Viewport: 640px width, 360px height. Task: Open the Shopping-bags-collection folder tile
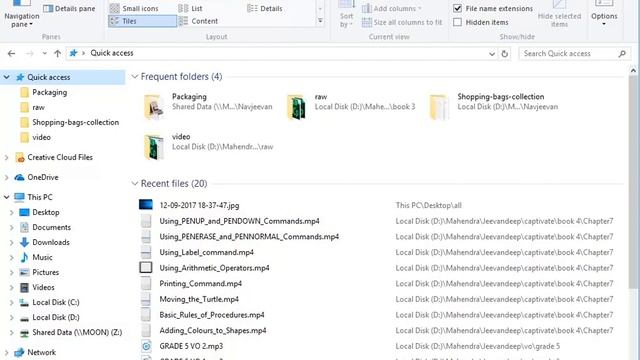(x=494, y=107)
